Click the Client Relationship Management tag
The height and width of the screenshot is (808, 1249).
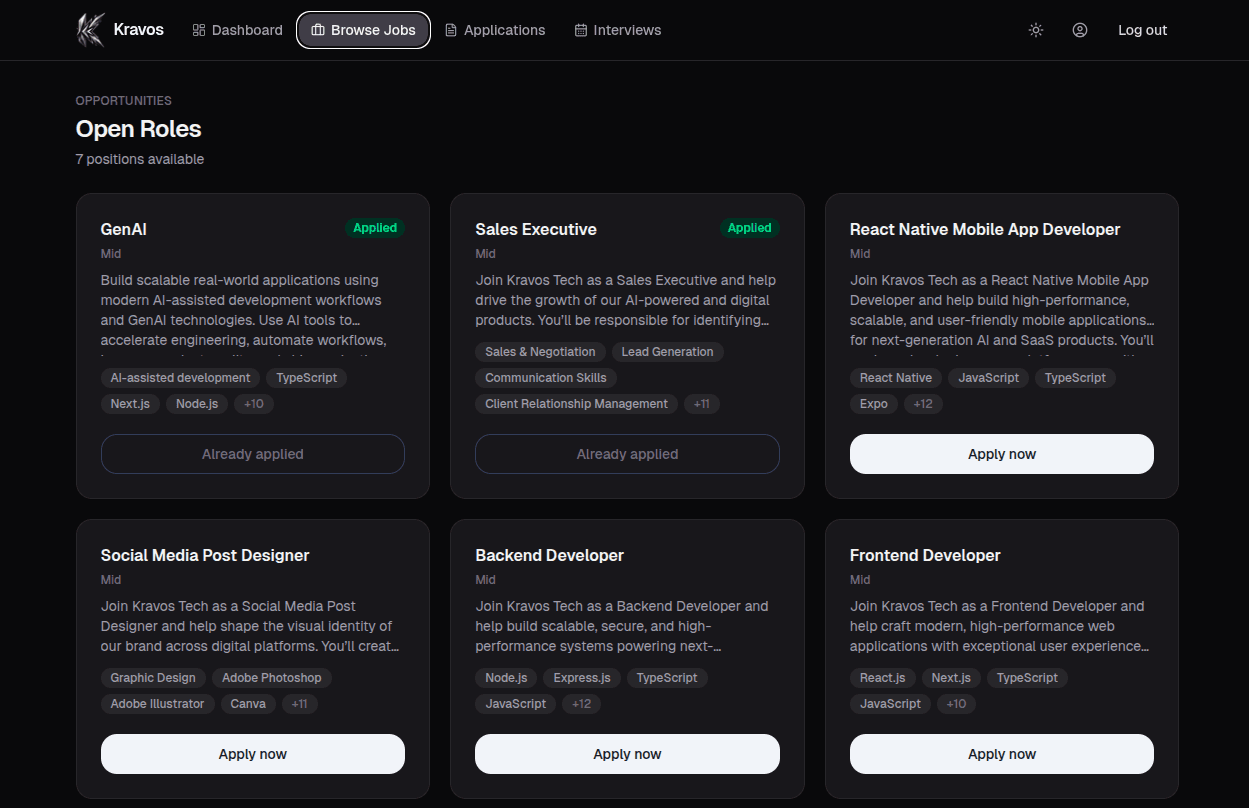point(577,404)
